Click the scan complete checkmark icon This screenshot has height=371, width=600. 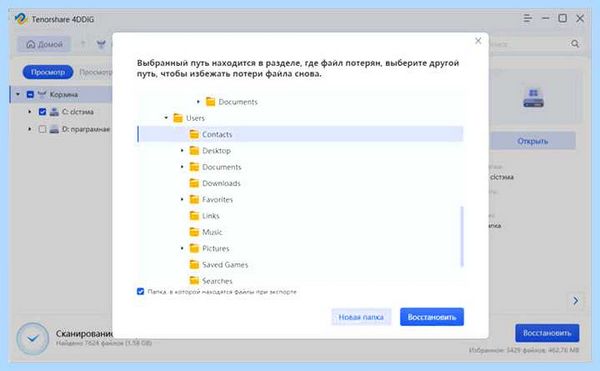point(33,338)
